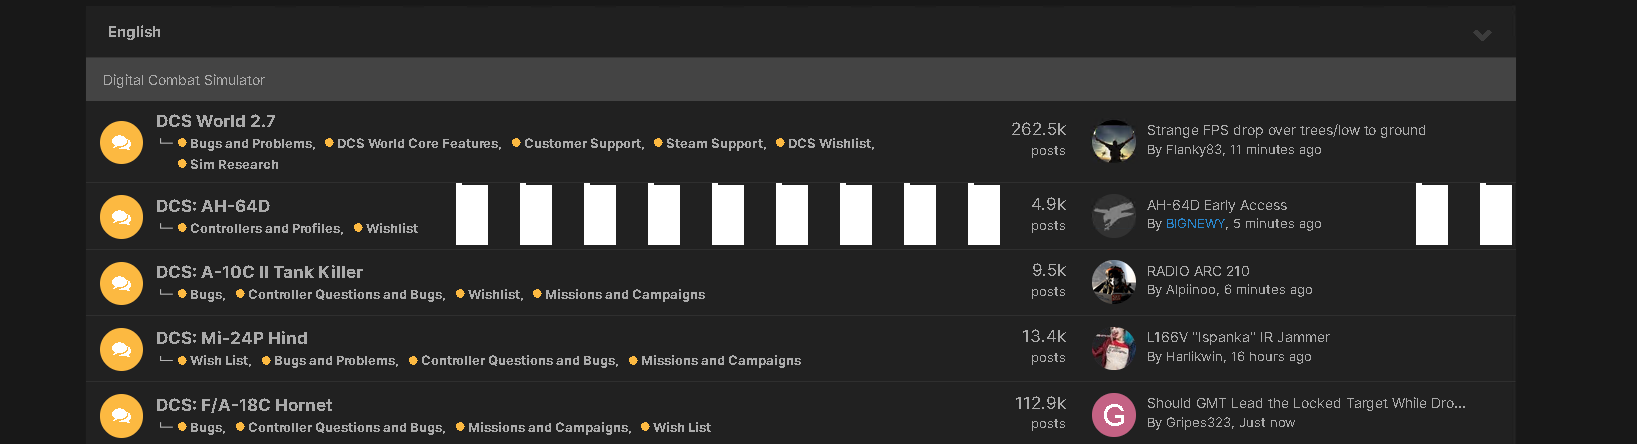Viewport: 1637px width, 444px height.
Task: Collapse the English category with the chevron
Action: tap(1482, 34)
